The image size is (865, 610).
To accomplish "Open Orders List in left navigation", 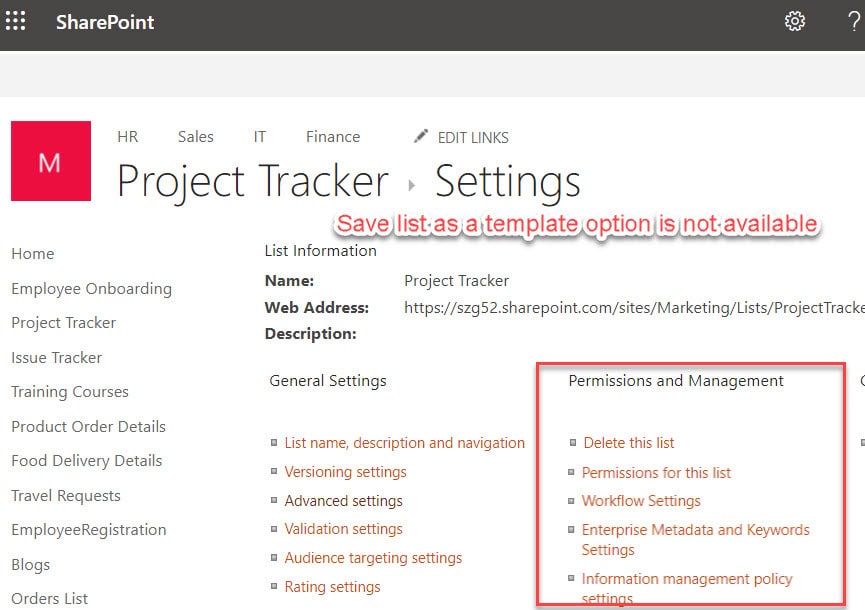I will (x=49, y=598).
